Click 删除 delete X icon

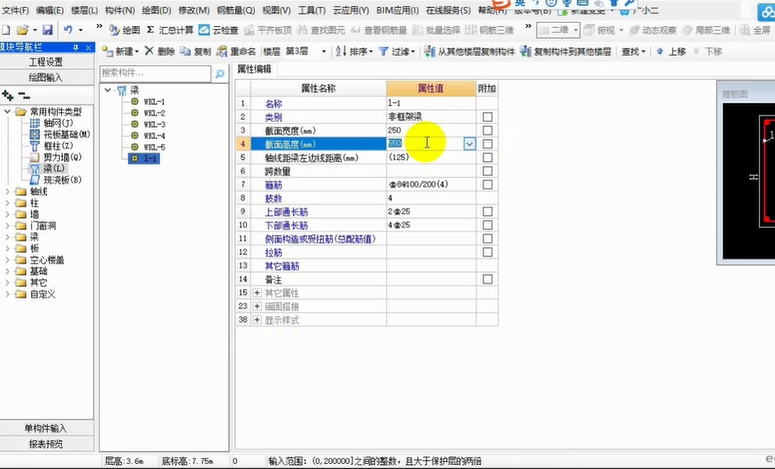(149, 51)
